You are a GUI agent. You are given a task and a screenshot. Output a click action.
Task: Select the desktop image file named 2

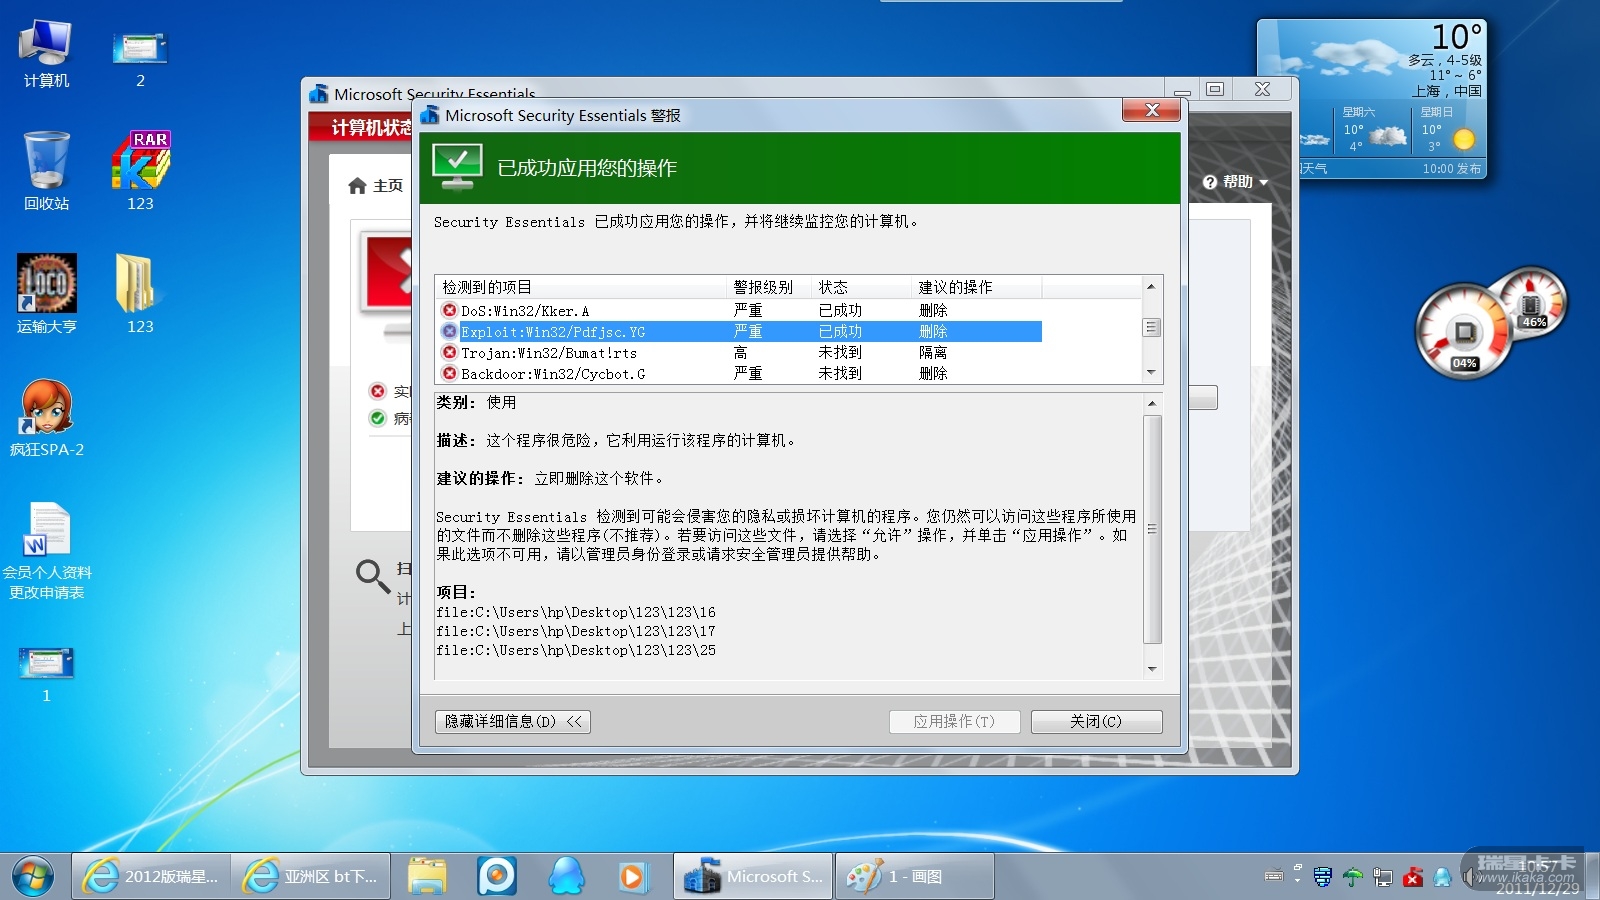coord(140,58)
